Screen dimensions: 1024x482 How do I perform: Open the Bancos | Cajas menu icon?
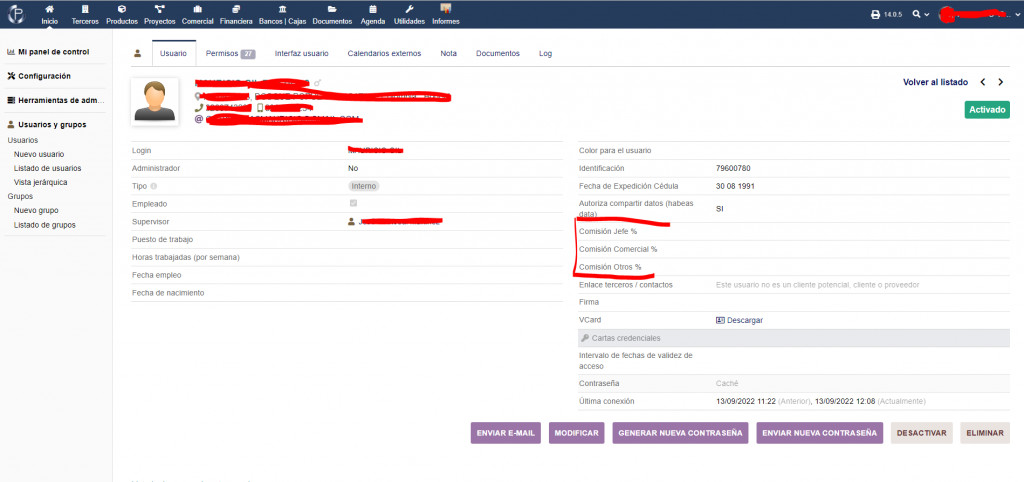[x=282, y=9]
